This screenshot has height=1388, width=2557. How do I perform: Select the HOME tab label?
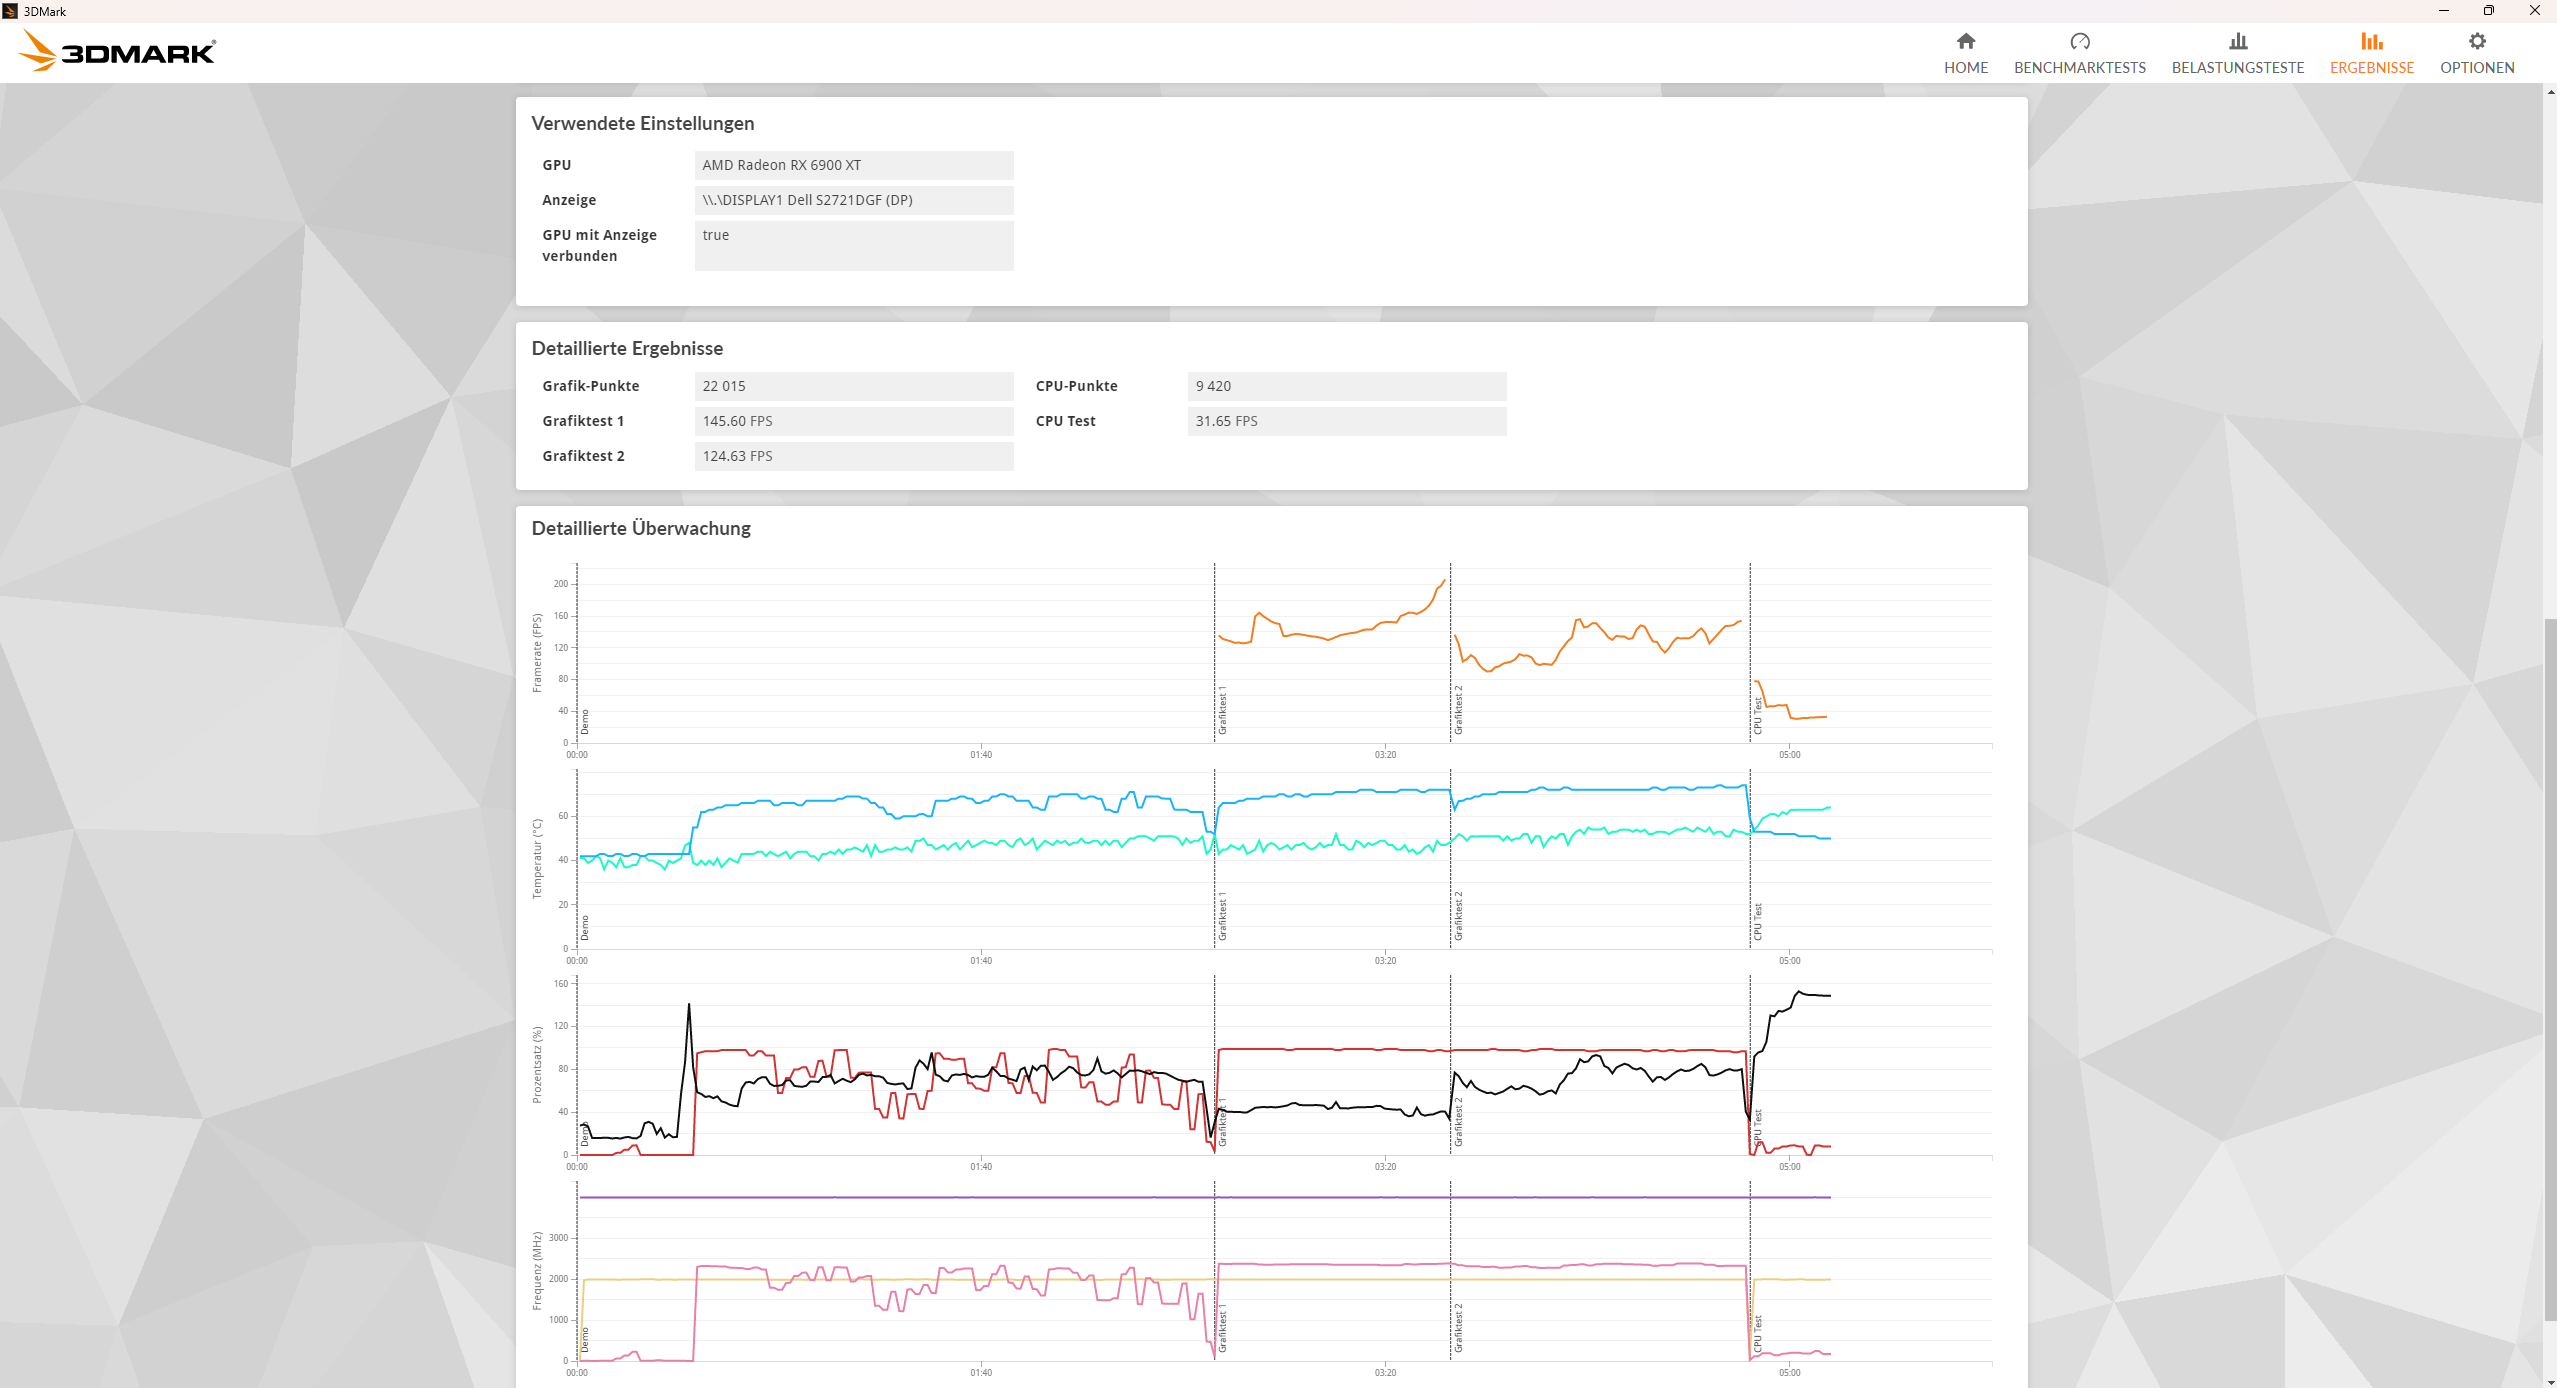tap(1965, 68)
